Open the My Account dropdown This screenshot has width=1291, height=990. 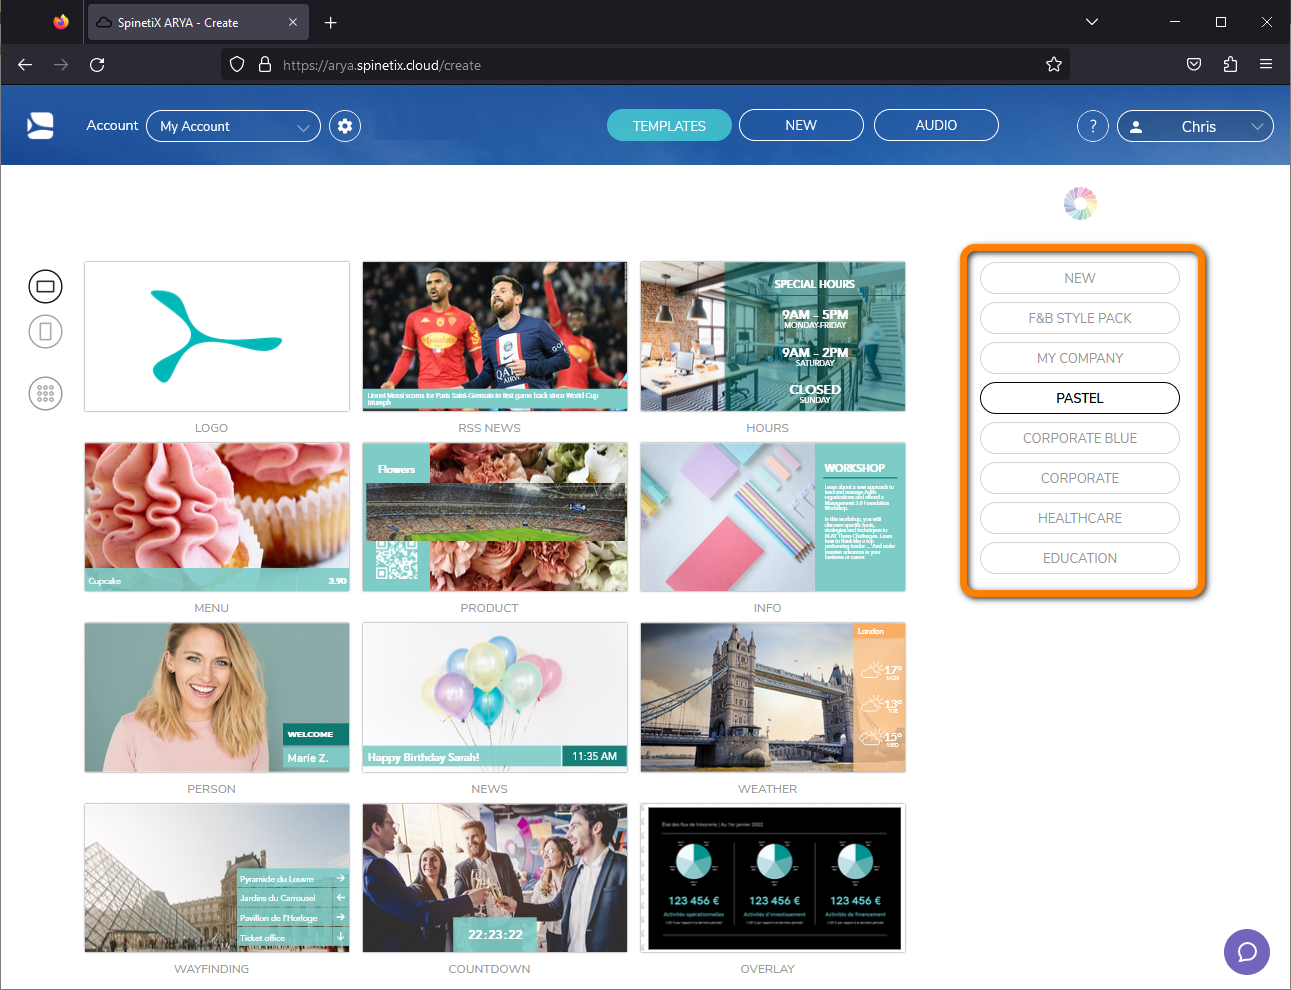[x=233, y=126]
